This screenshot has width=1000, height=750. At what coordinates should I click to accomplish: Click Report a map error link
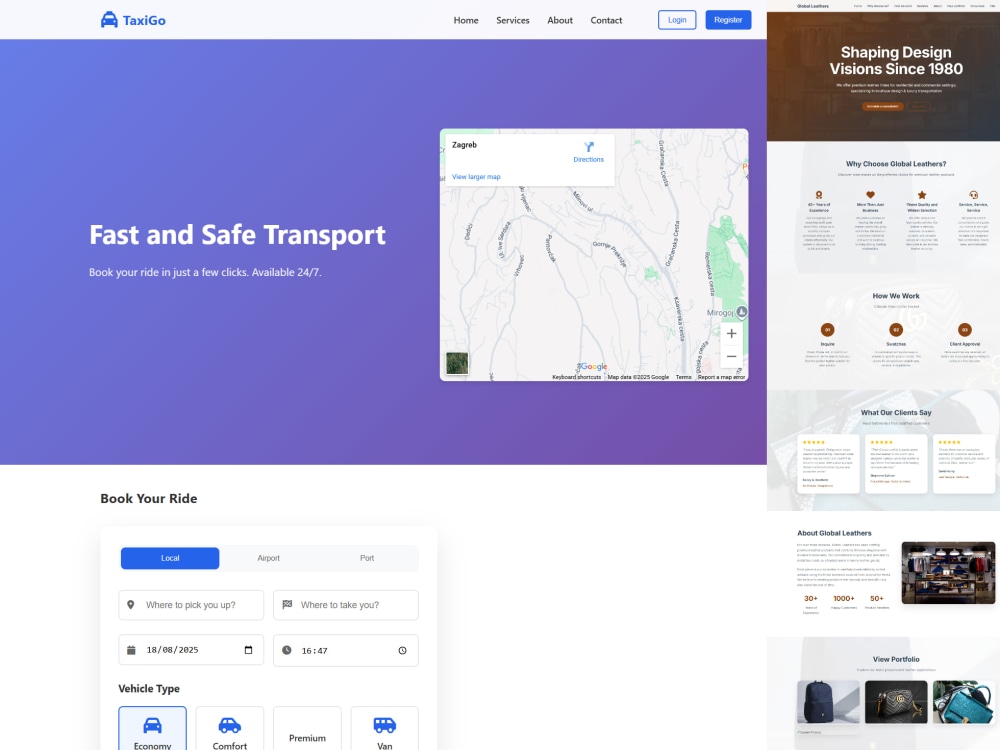721,377
